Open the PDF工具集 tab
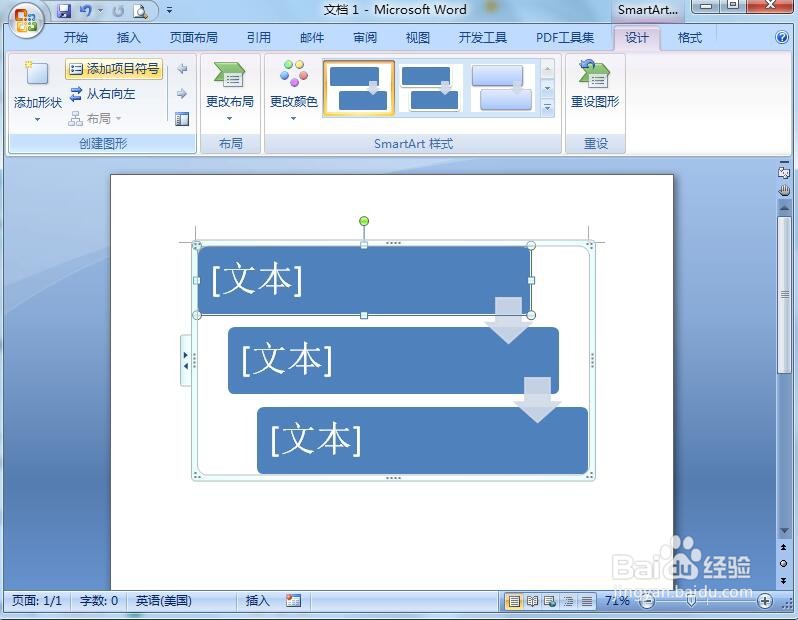The height and width of the screenshot is (620, 798). [565, 38]
